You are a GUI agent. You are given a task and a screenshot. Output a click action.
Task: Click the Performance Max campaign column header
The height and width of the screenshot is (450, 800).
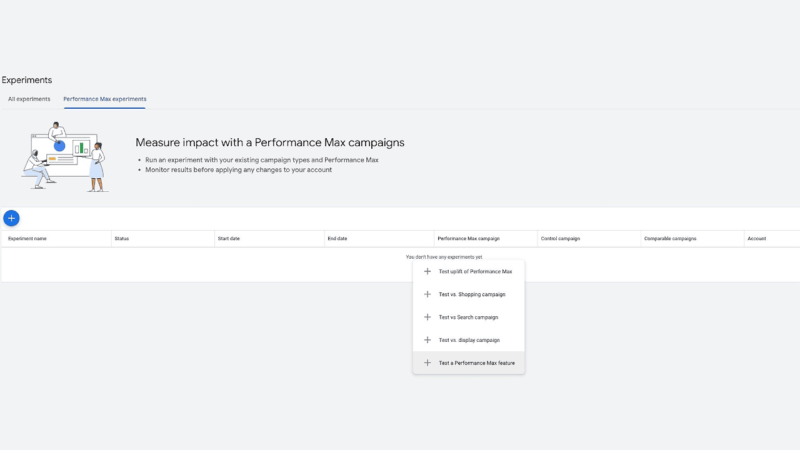click(468, 238)
